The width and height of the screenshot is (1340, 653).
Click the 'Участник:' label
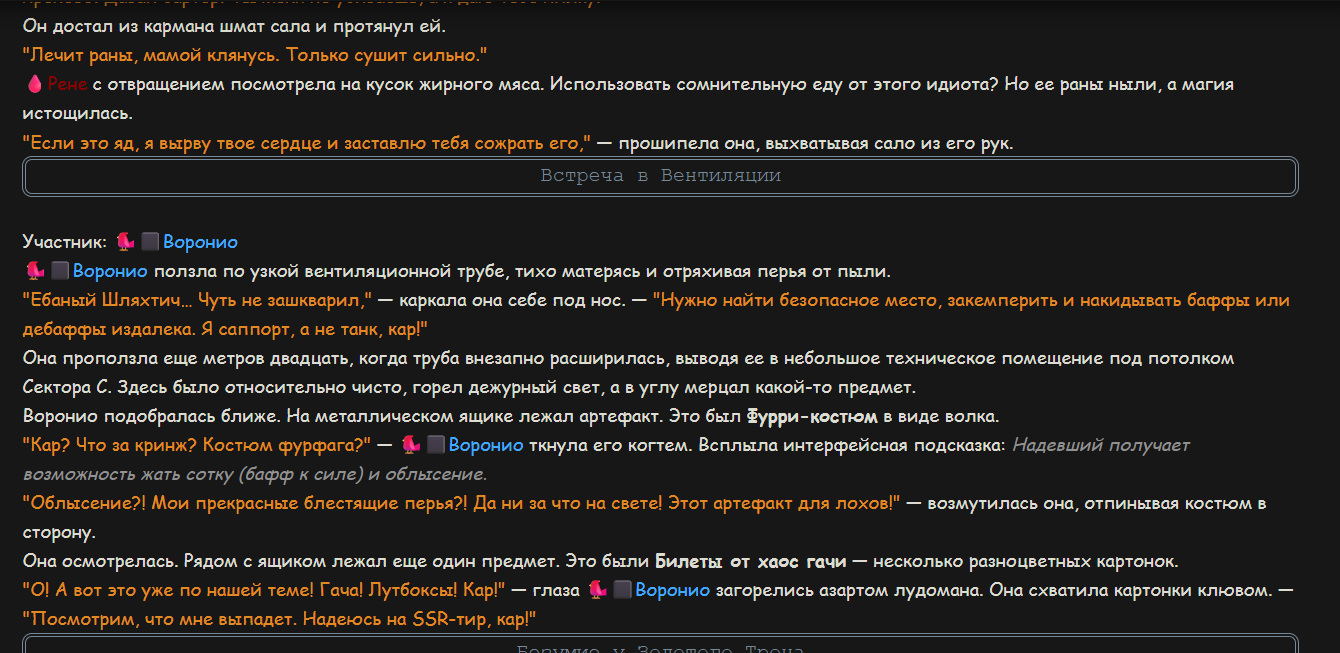tap(64, 242)
